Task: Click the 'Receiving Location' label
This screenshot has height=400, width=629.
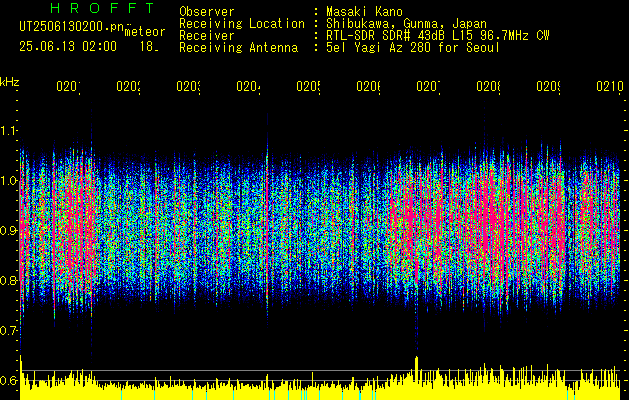Action: 242,24
